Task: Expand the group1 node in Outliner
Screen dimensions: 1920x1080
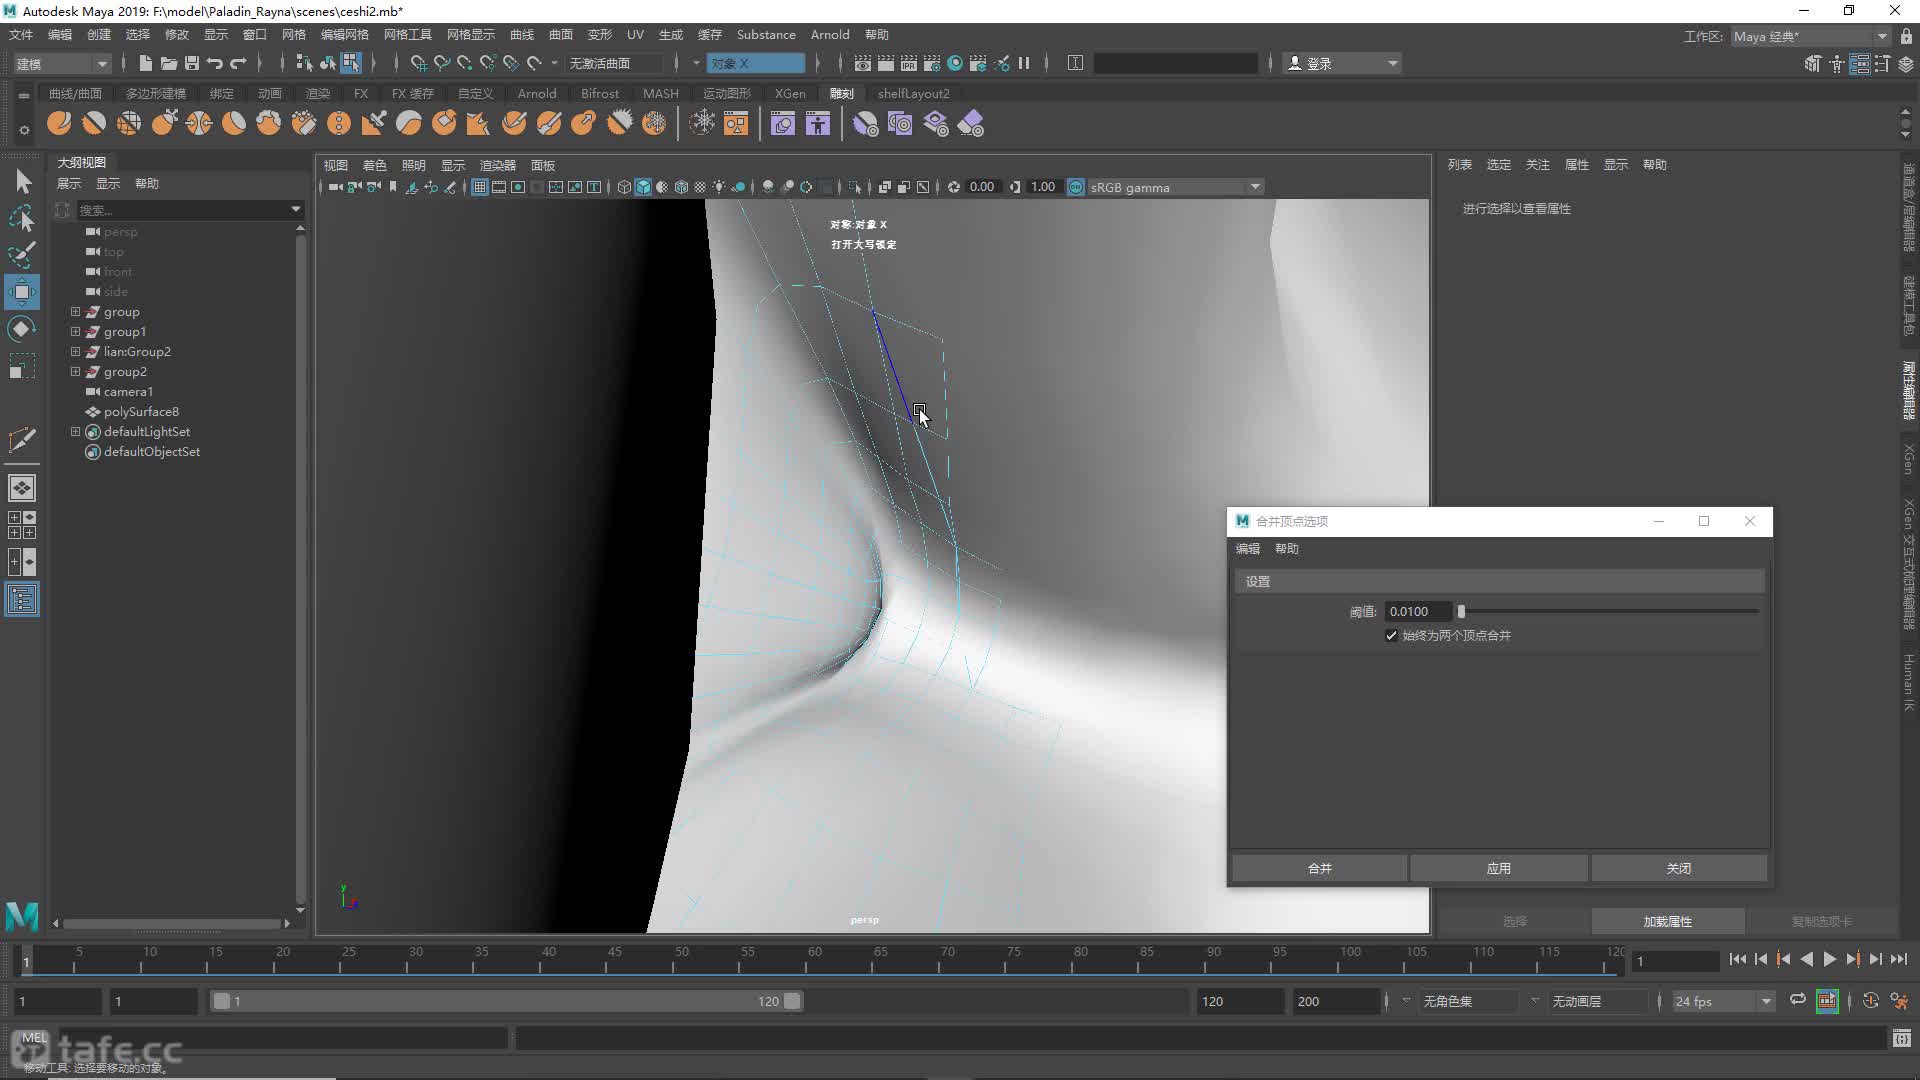Action: click(75, 332)
